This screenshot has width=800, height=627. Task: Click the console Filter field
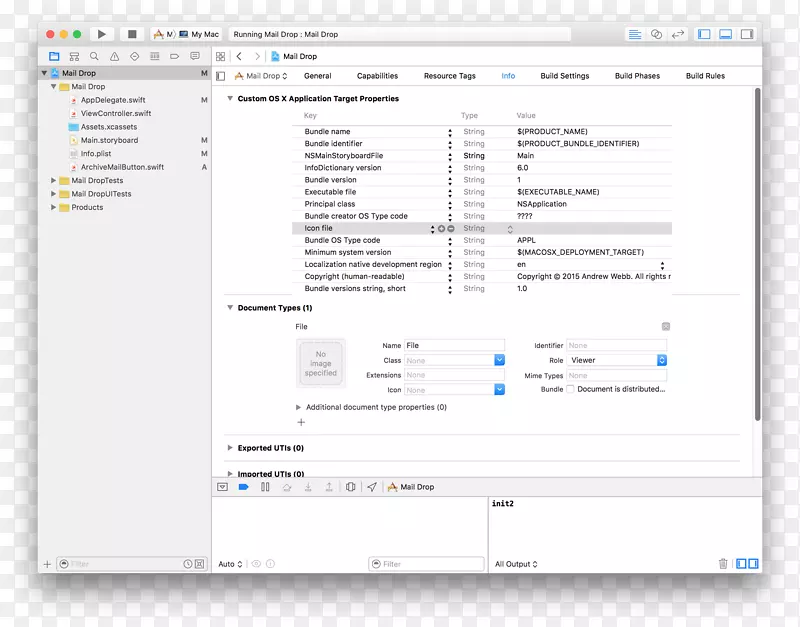click(426, 563)
